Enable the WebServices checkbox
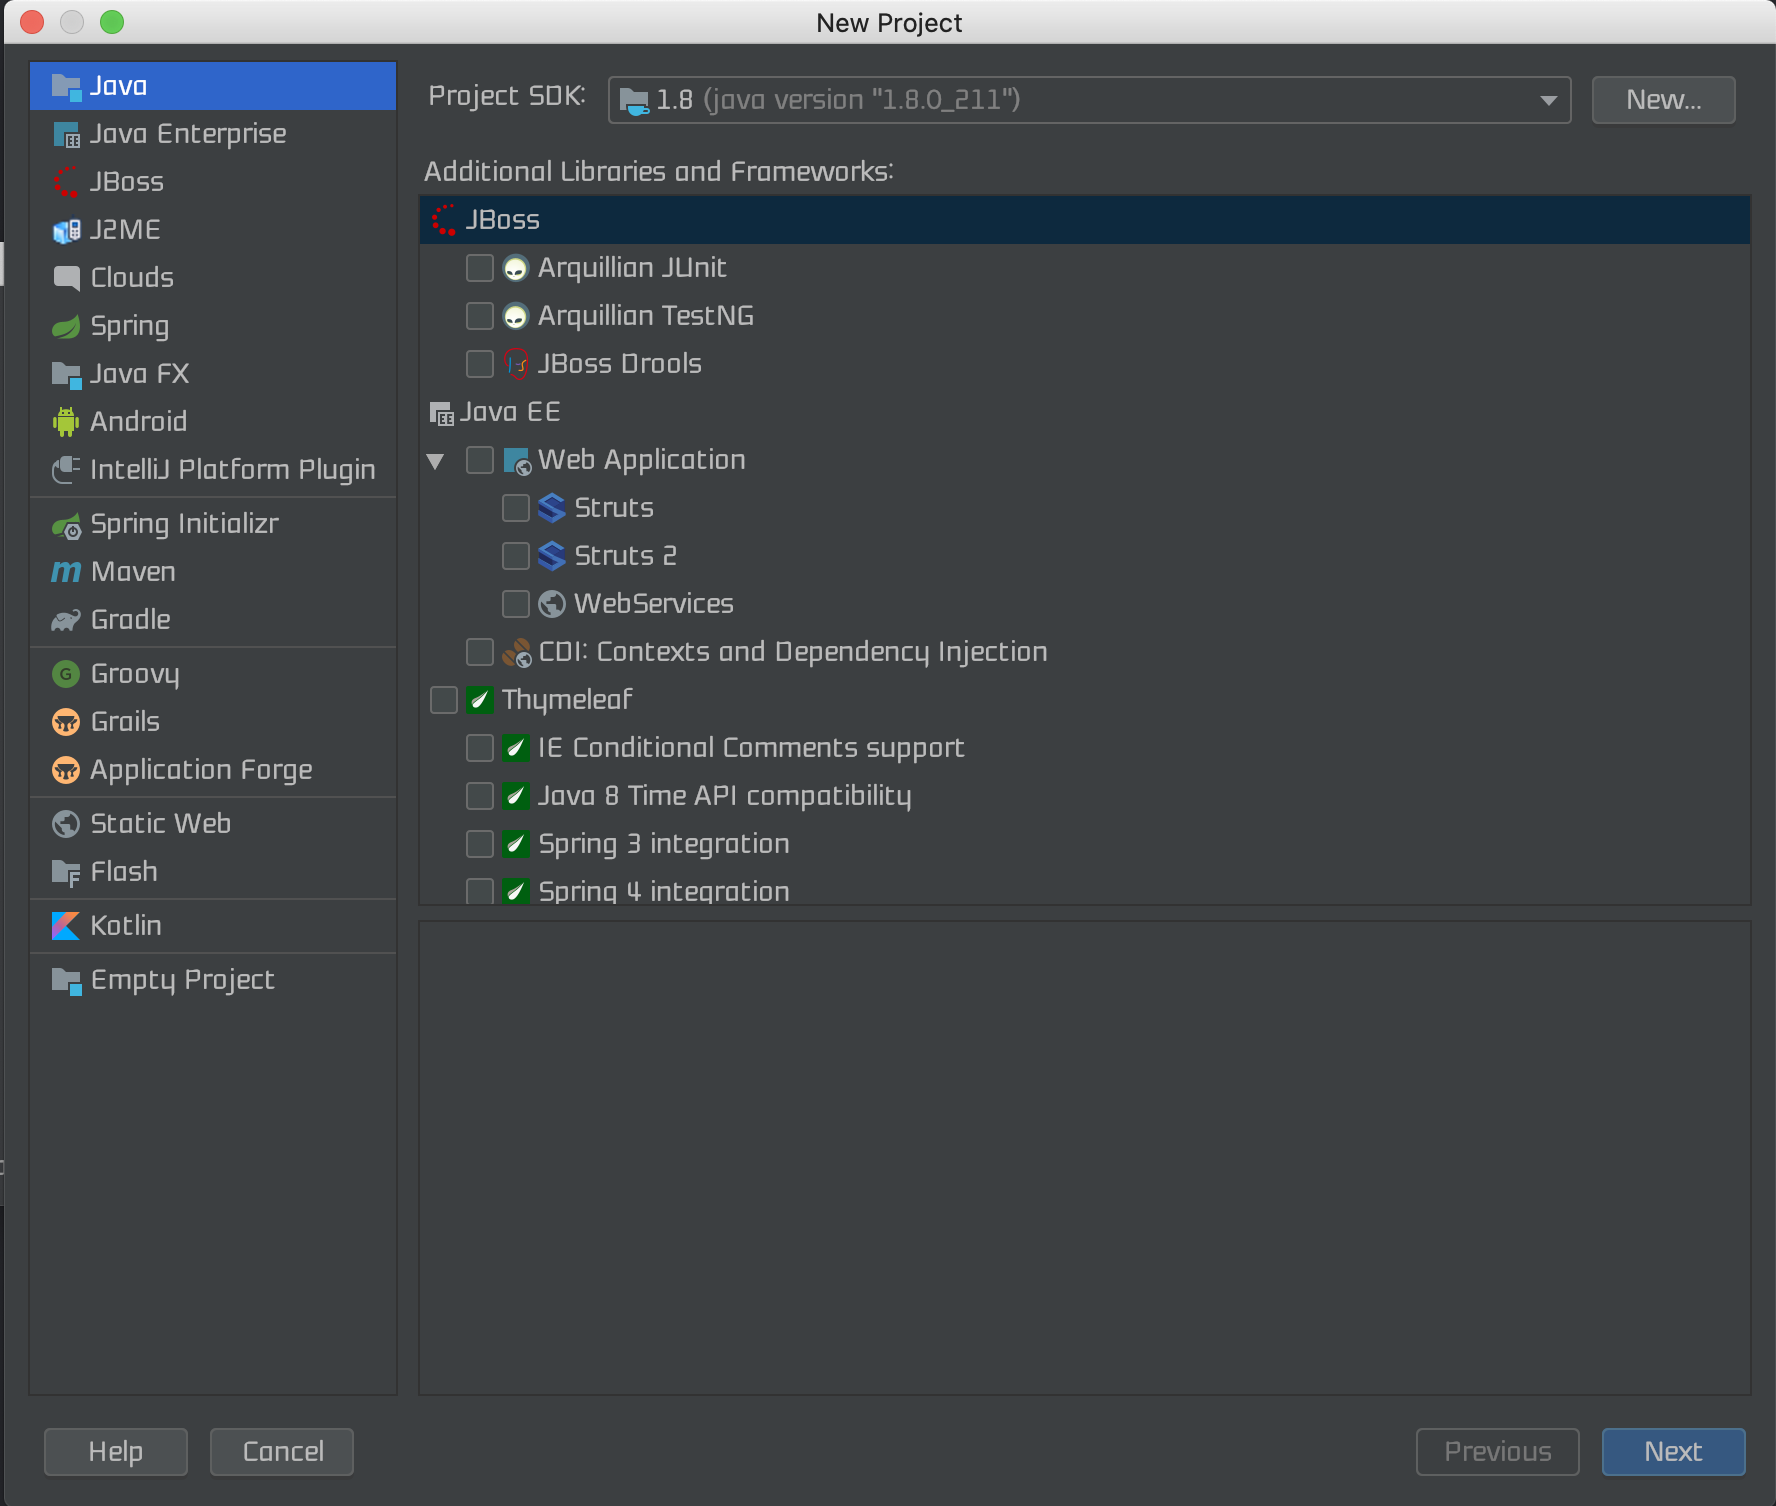 [516, 604]
